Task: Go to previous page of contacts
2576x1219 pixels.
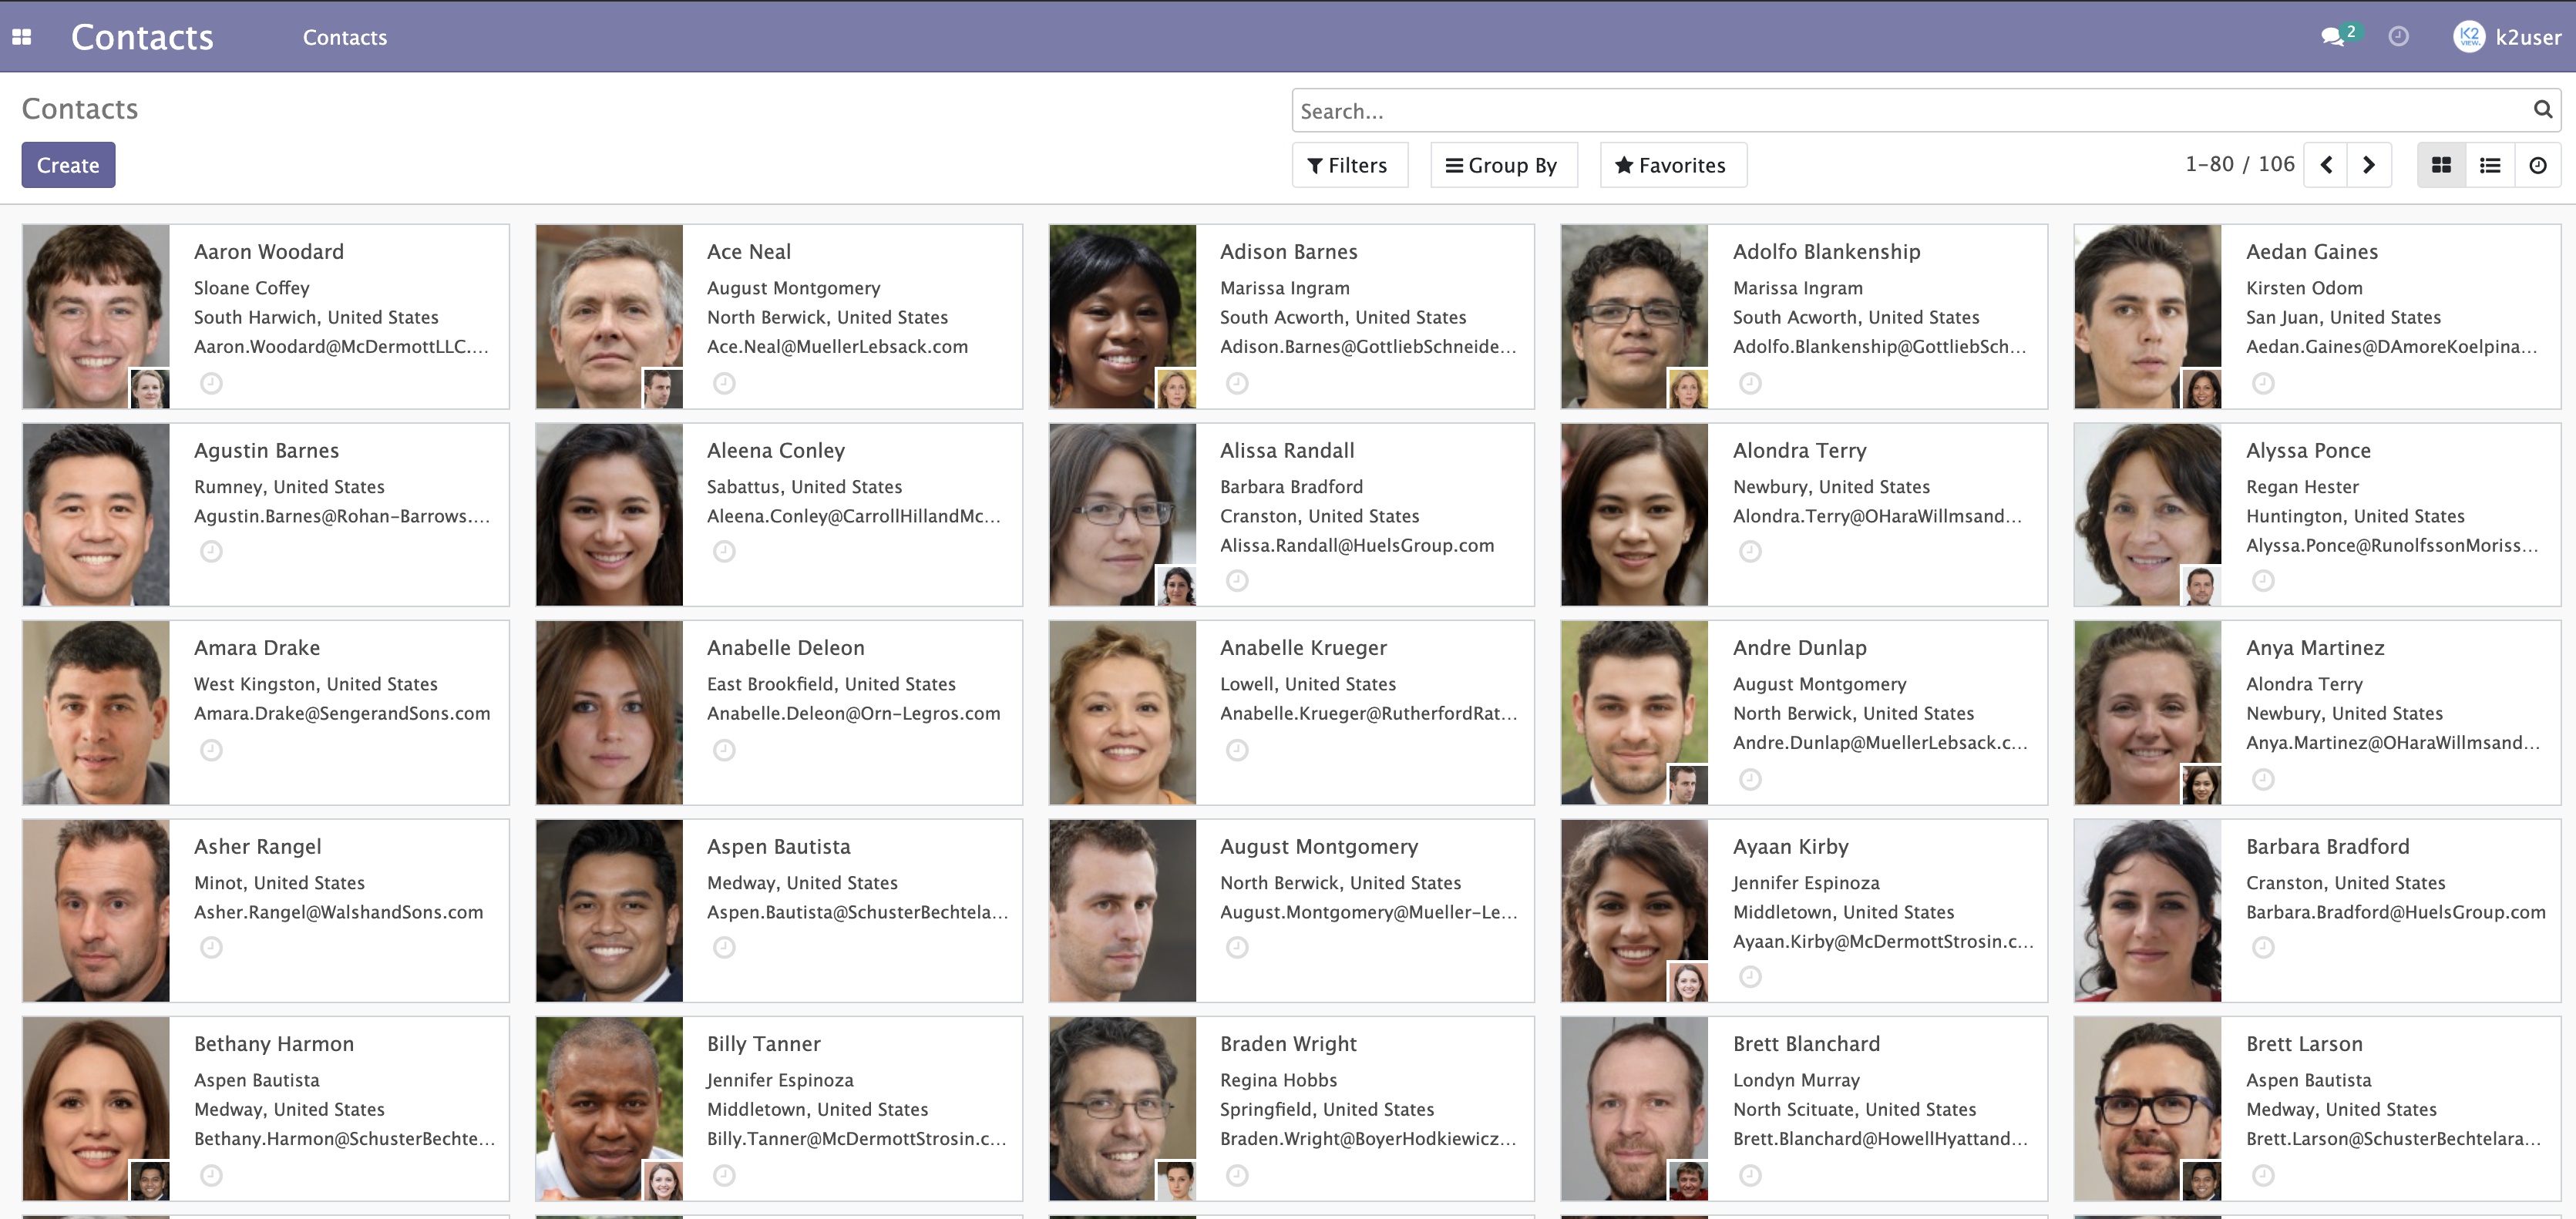Action: click(x=2326, y=165)
